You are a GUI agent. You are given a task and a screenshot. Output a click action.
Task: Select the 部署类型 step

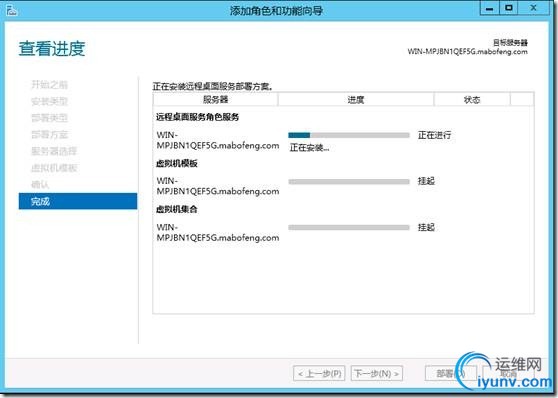(49, 118)
